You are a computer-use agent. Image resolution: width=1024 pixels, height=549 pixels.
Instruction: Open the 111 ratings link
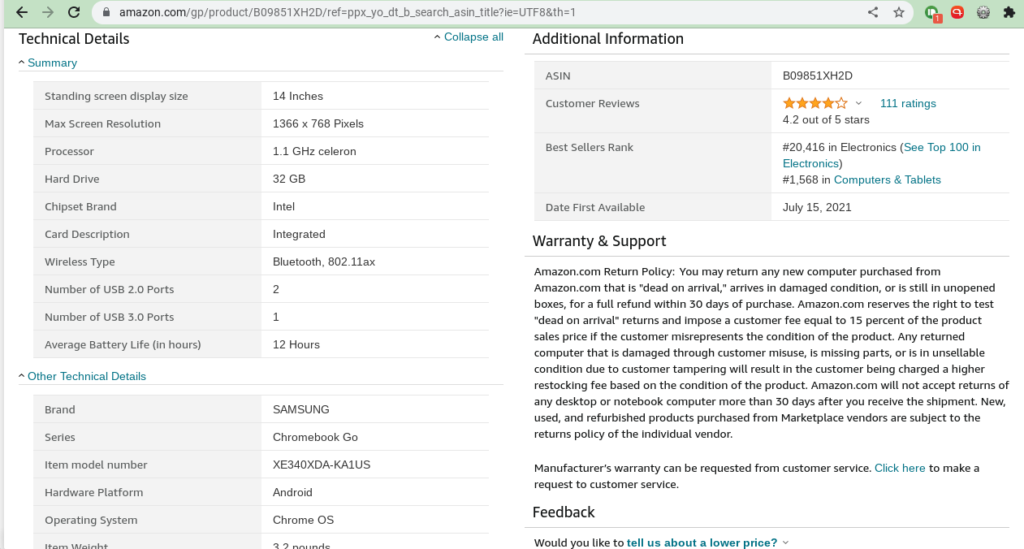pyautogui.click(x=908, y=103)
